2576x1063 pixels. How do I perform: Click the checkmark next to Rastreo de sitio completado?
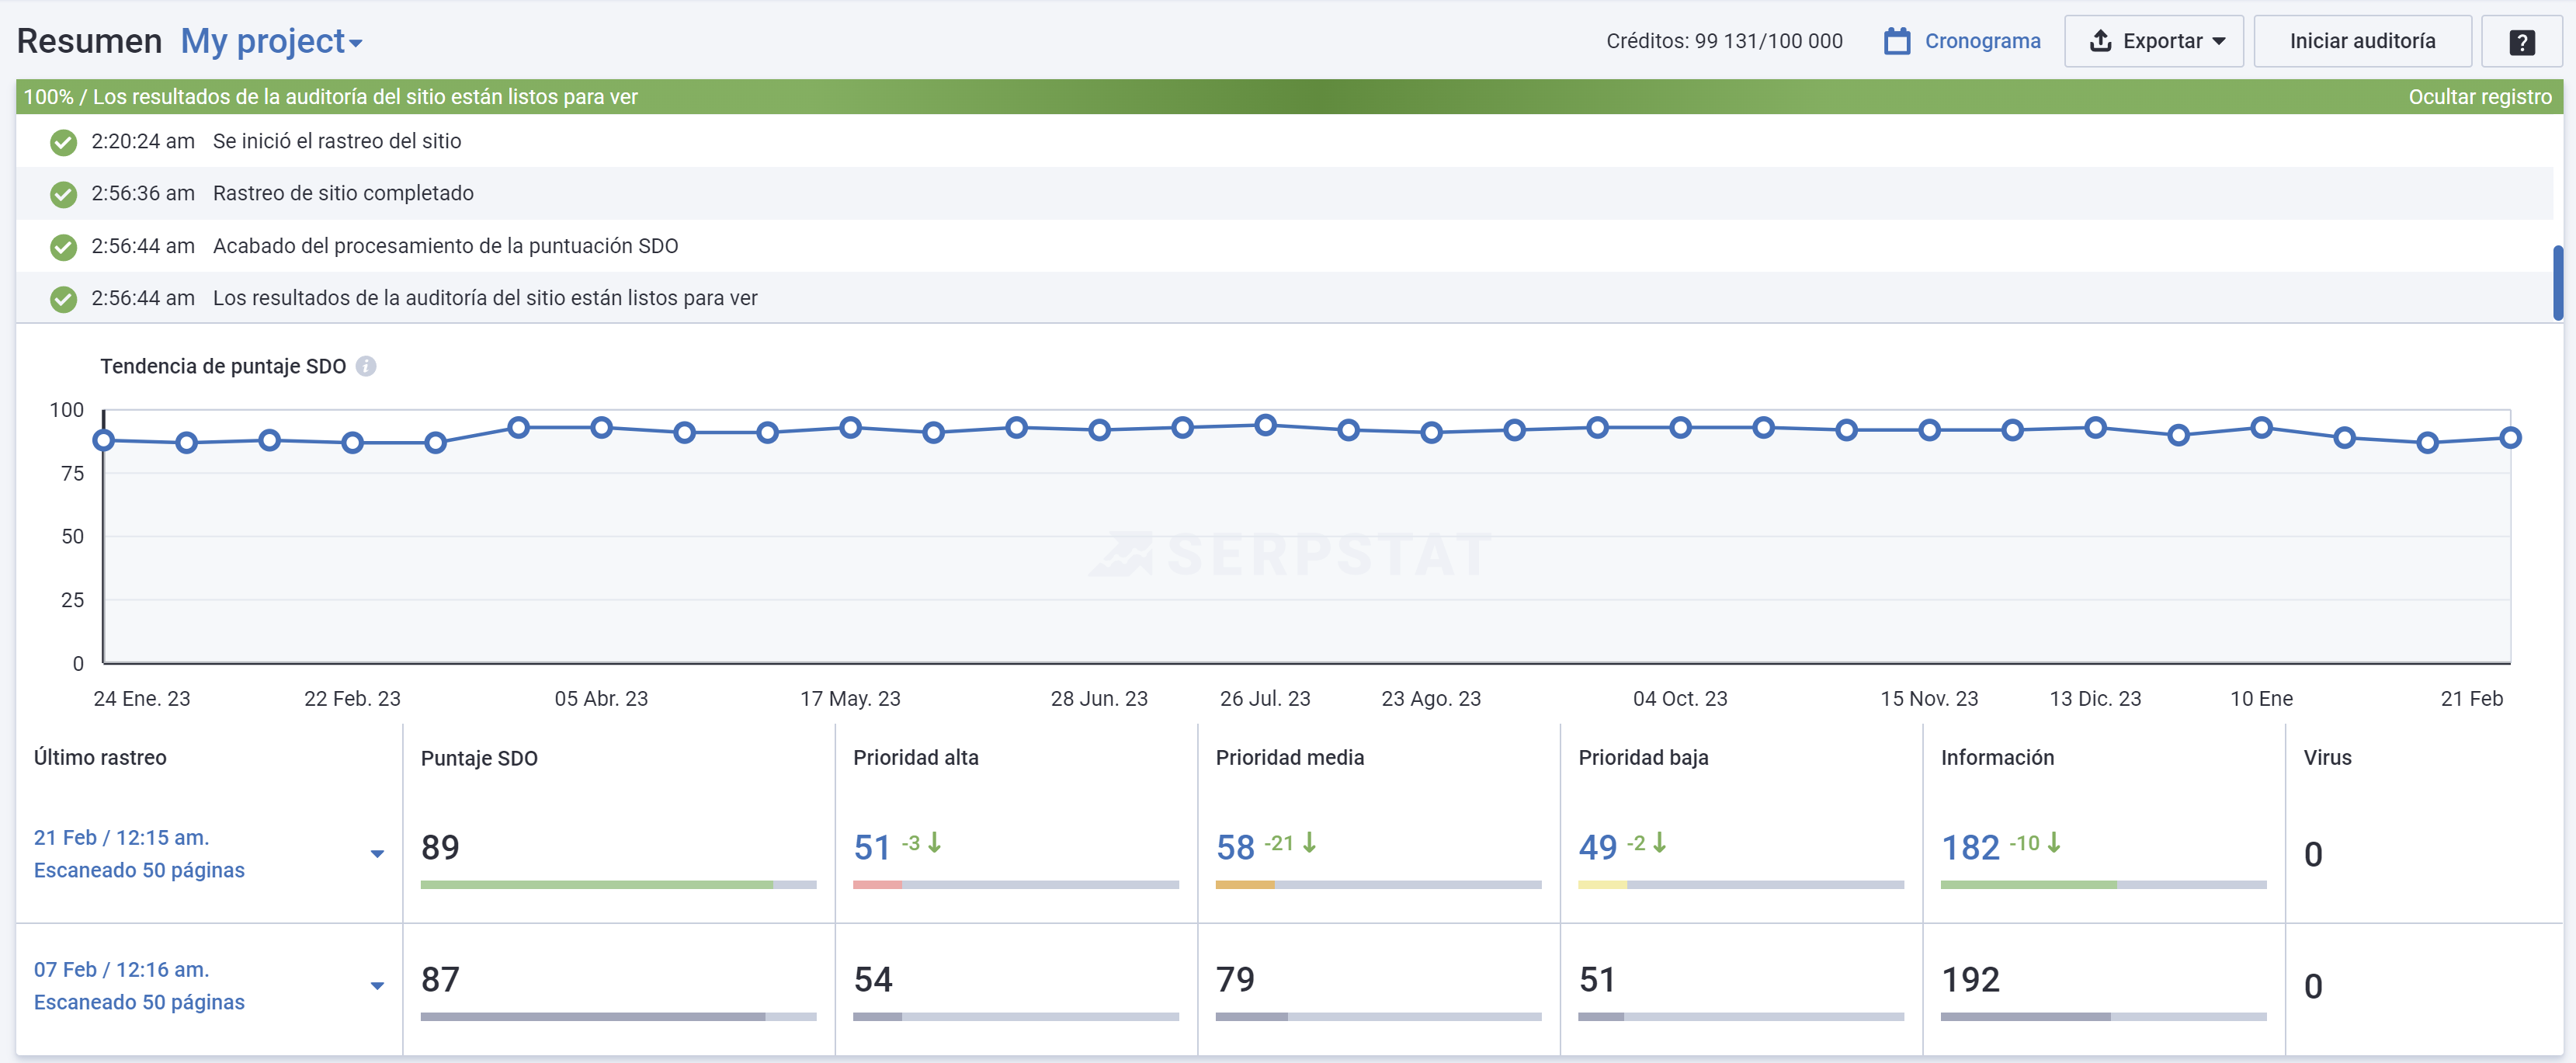pos(63,194)
